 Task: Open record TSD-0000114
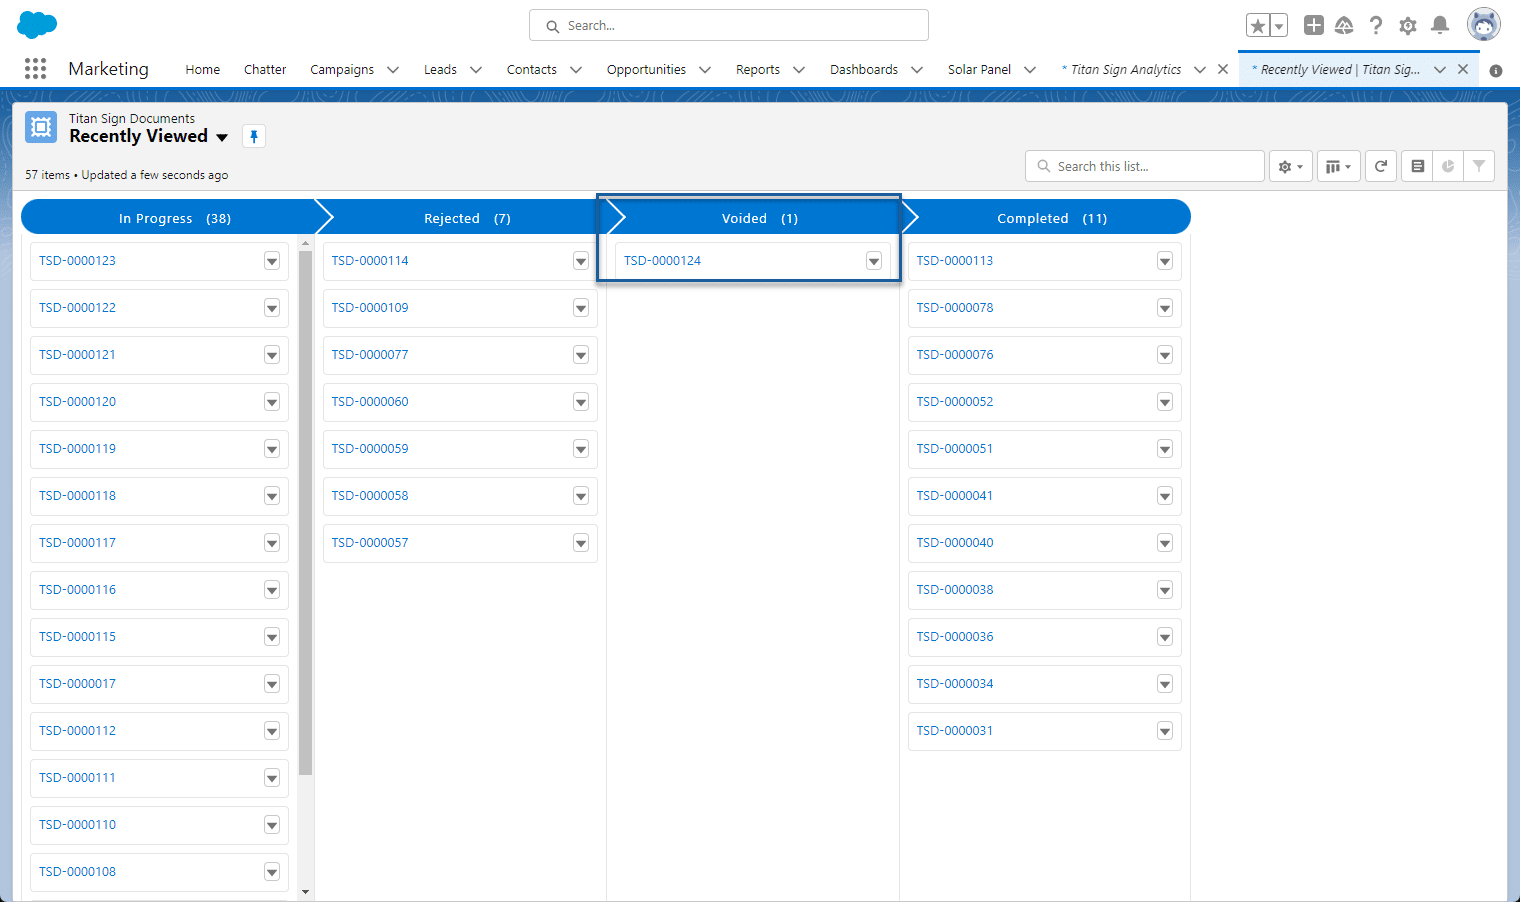point(370,261)
